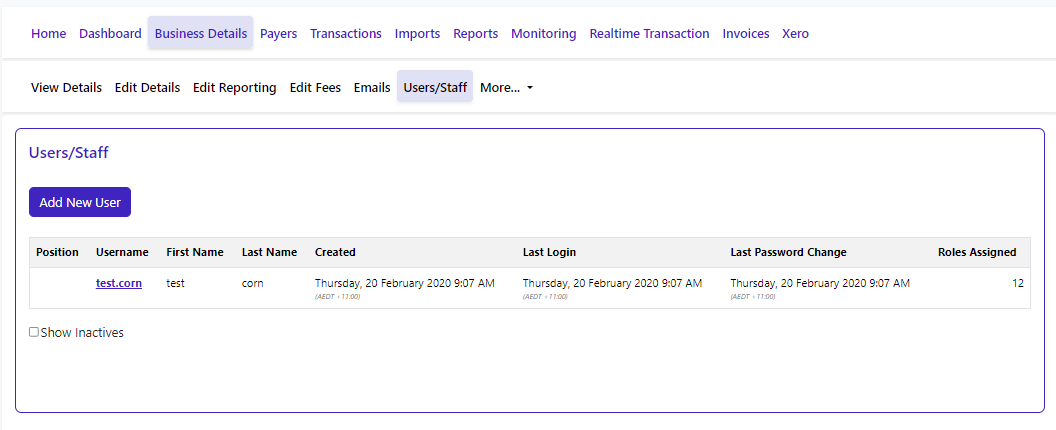Switch to the View Details tab

pos(66,87)
